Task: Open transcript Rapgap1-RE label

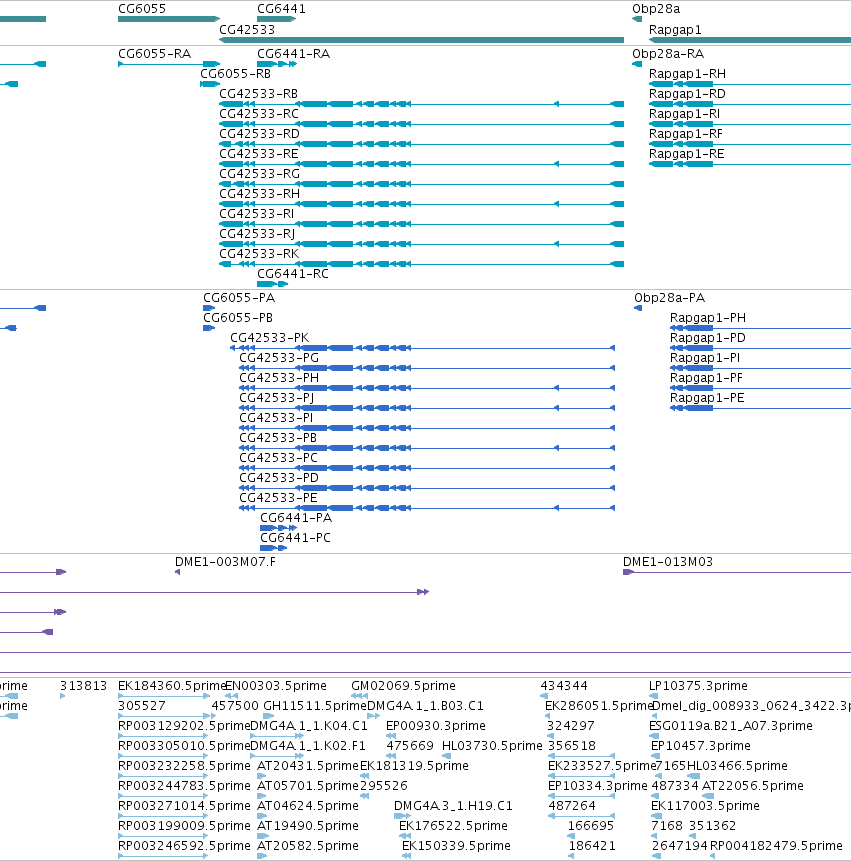Action: 686,154
